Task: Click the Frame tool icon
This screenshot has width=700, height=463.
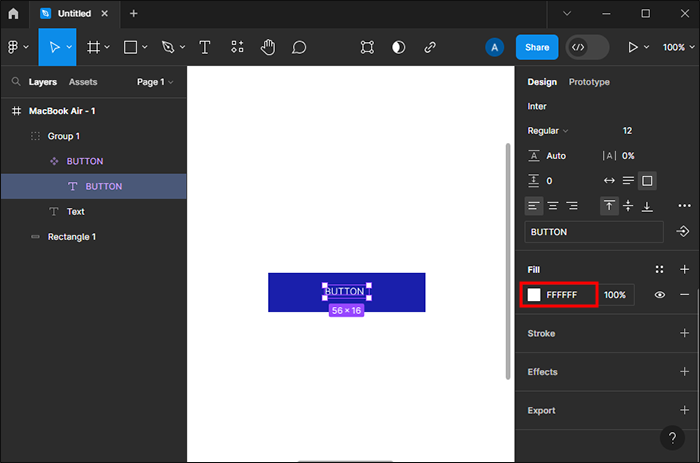Action: click(x=94, y=47)
